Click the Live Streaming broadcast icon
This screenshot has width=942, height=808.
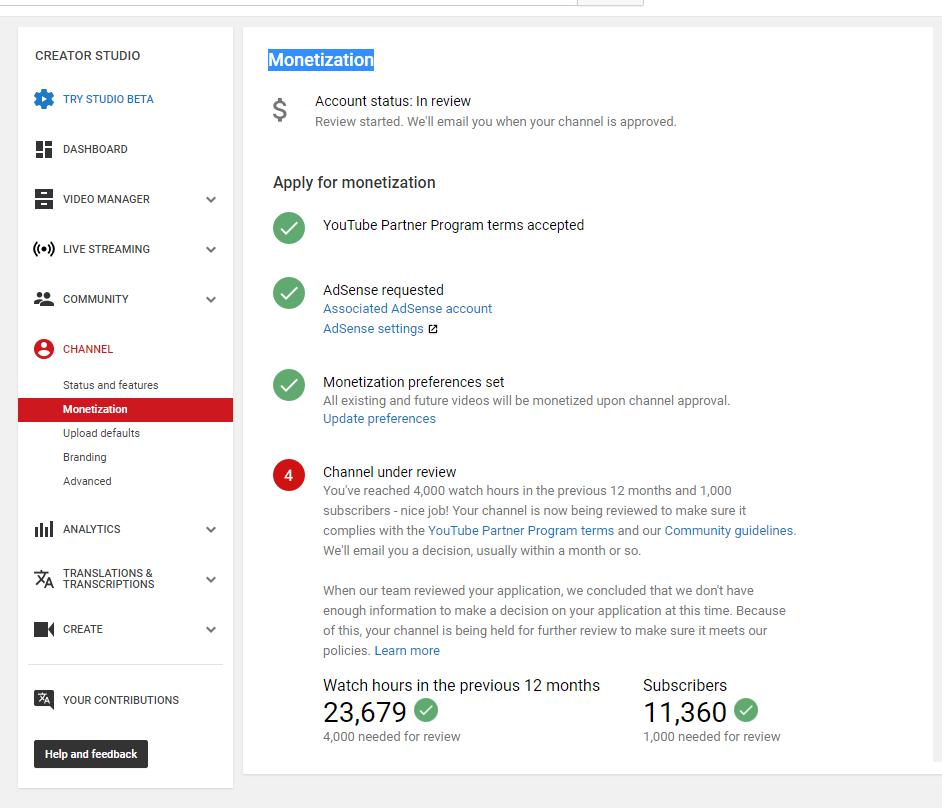click(x=44, y=249)
